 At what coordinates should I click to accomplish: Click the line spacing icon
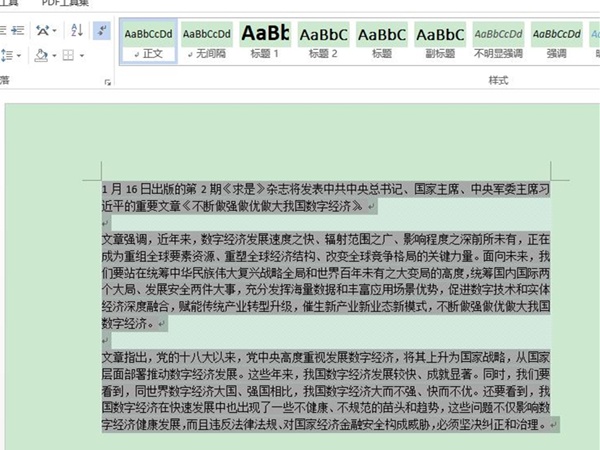click(x=5, y=56)
